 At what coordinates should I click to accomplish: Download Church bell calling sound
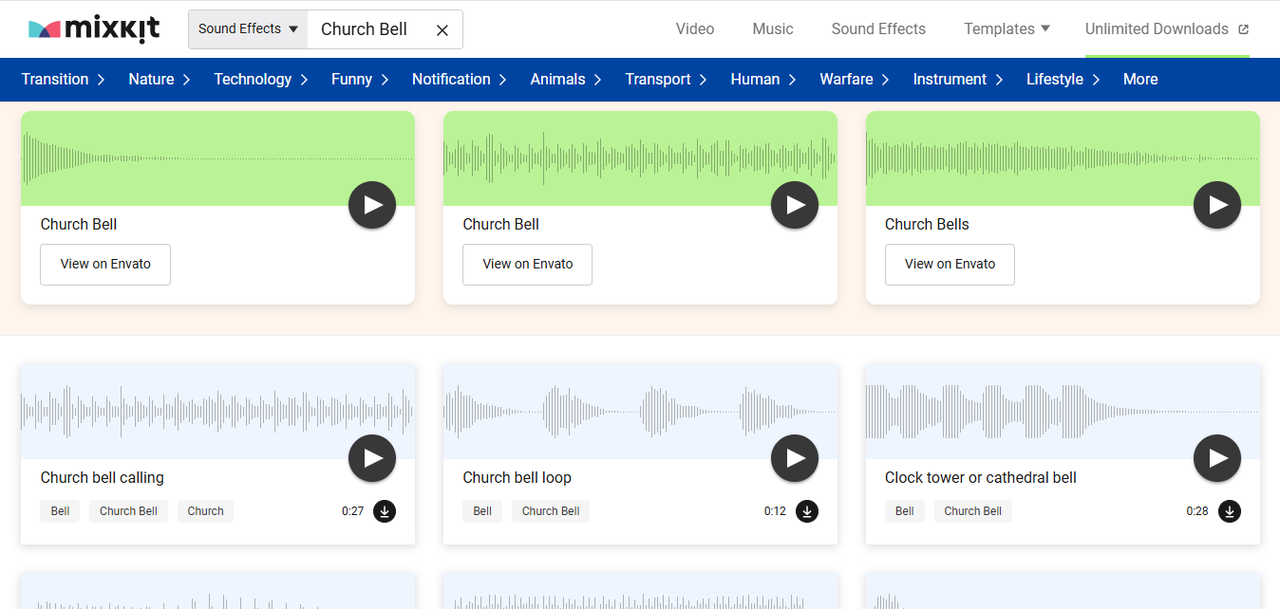[384, 511]
